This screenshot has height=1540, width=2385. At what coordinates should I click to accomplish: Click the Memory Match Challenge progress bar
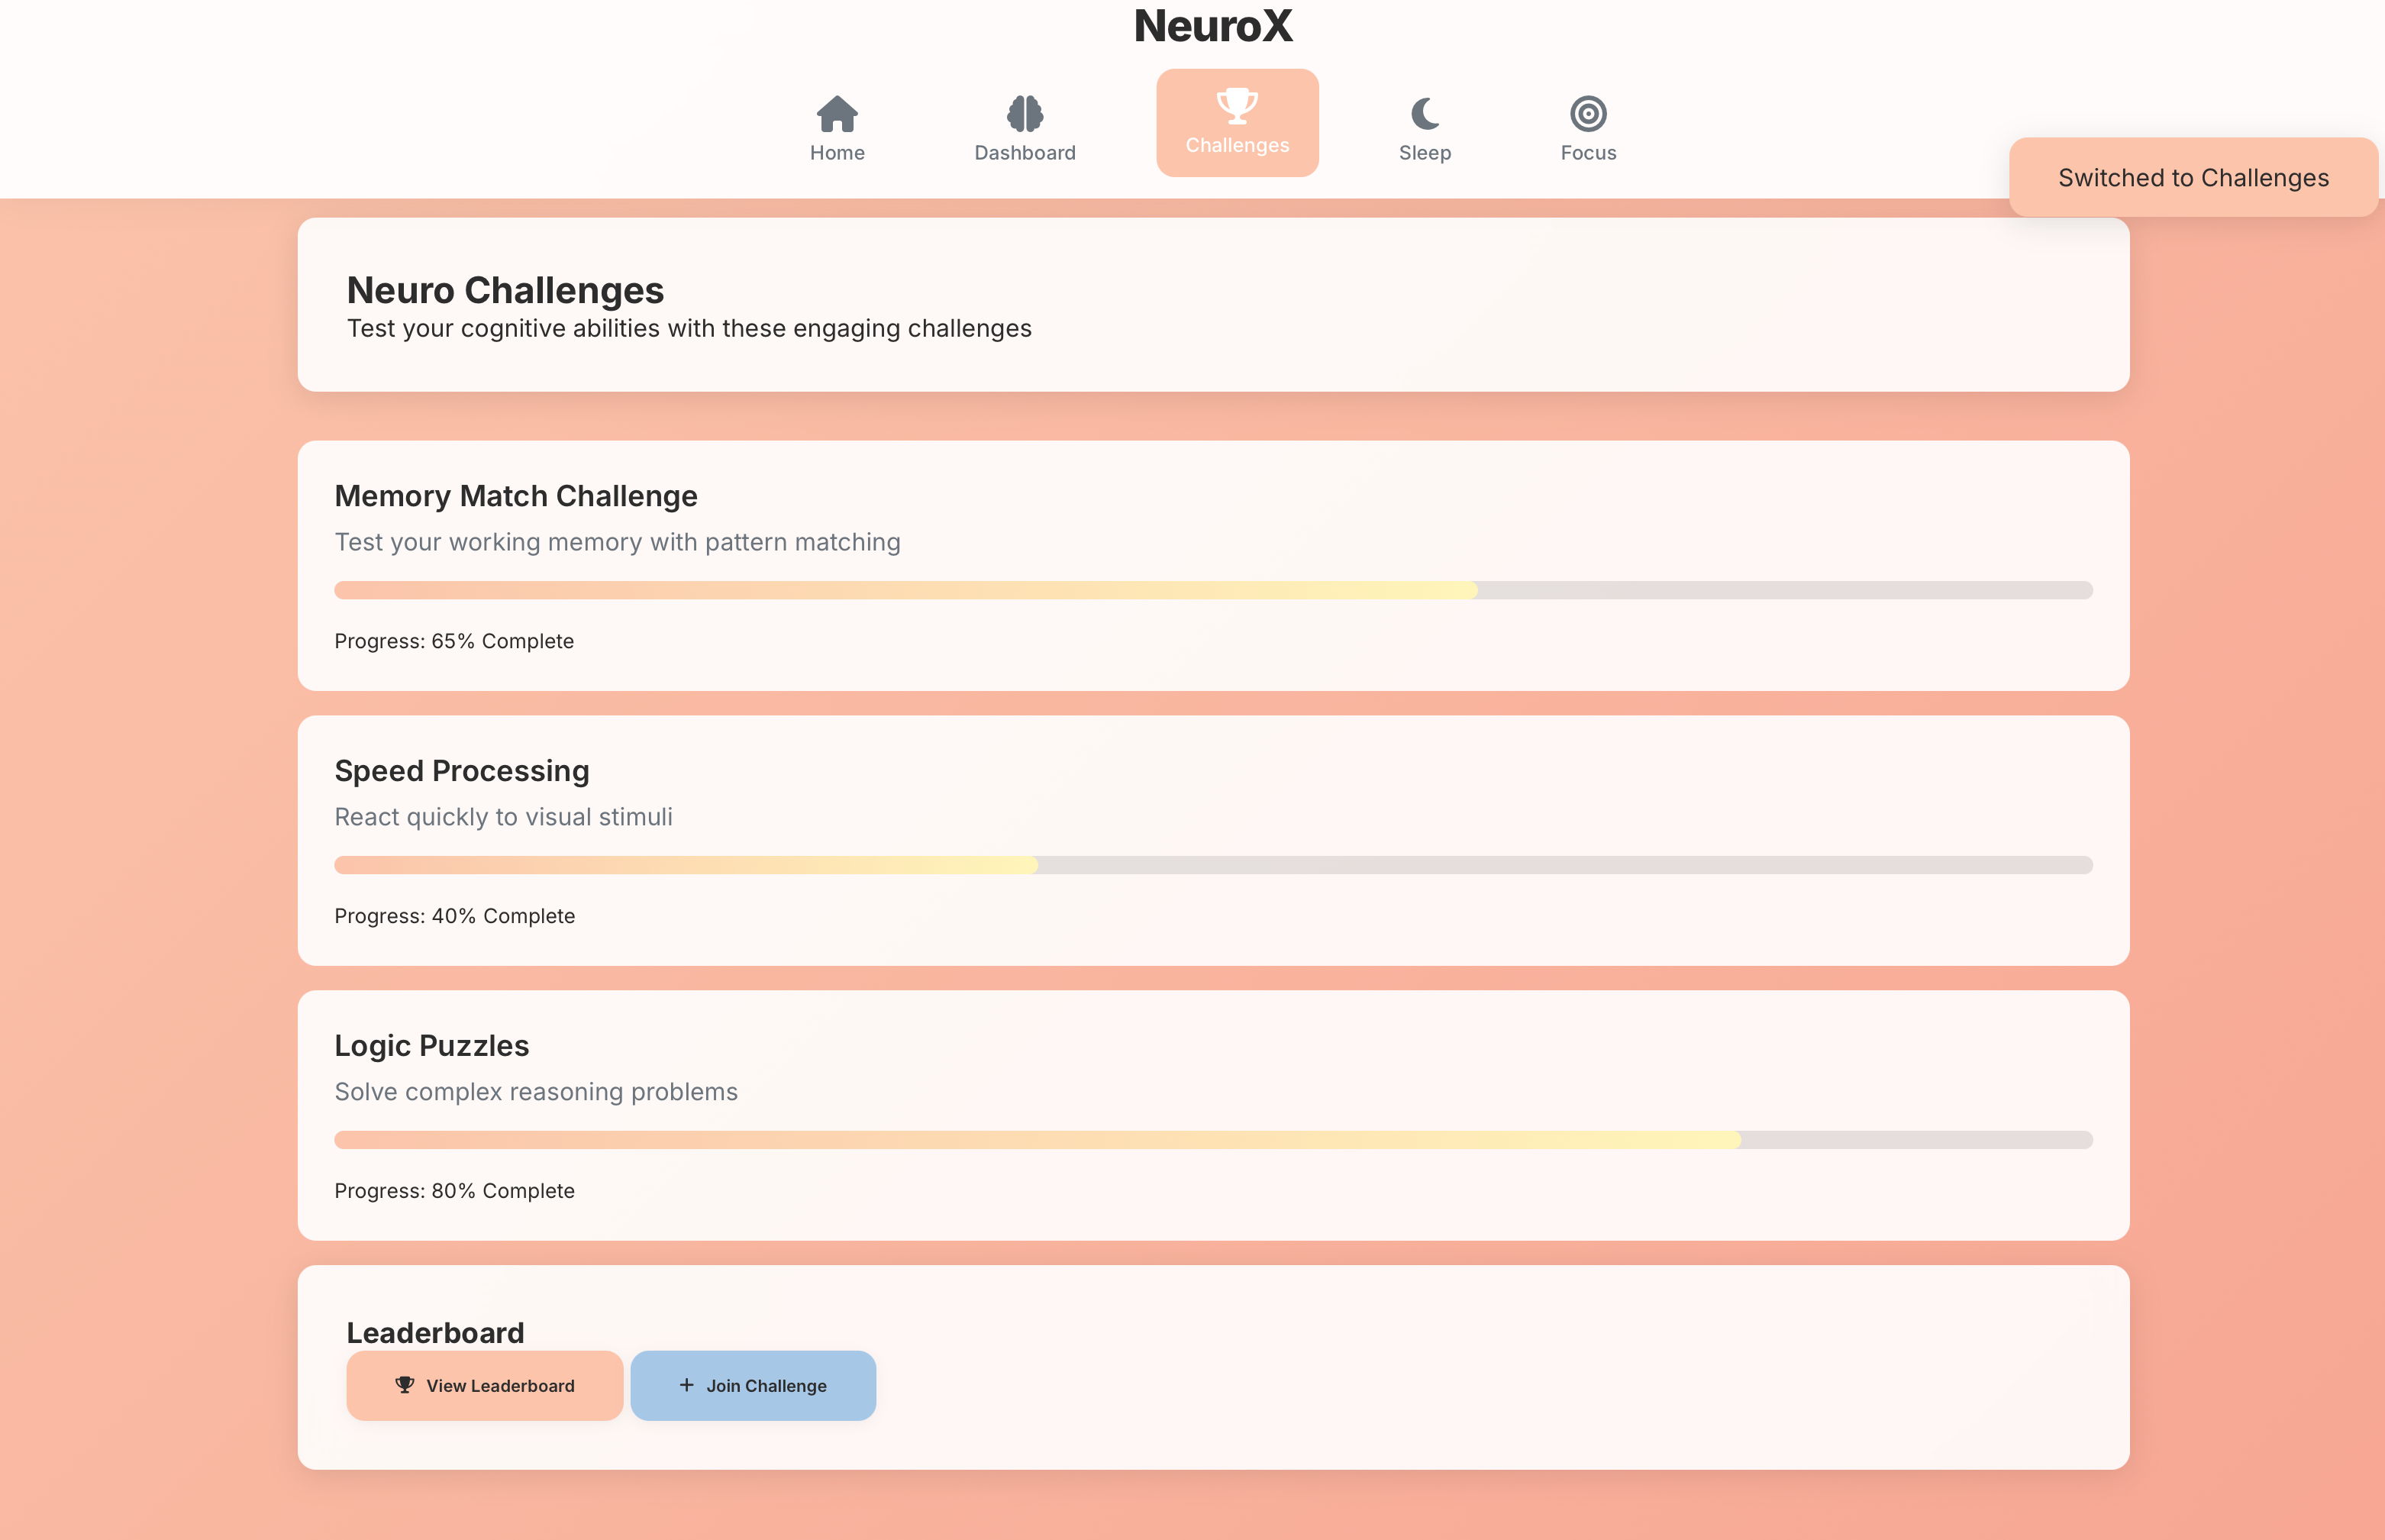[x=1212, y=590]
